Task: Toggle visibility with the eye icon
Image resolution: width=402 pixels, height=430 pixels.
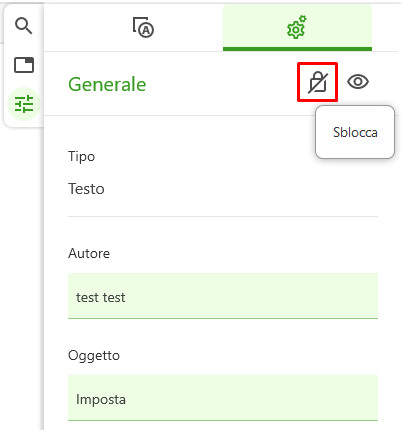Action: (x=358, y=82)
